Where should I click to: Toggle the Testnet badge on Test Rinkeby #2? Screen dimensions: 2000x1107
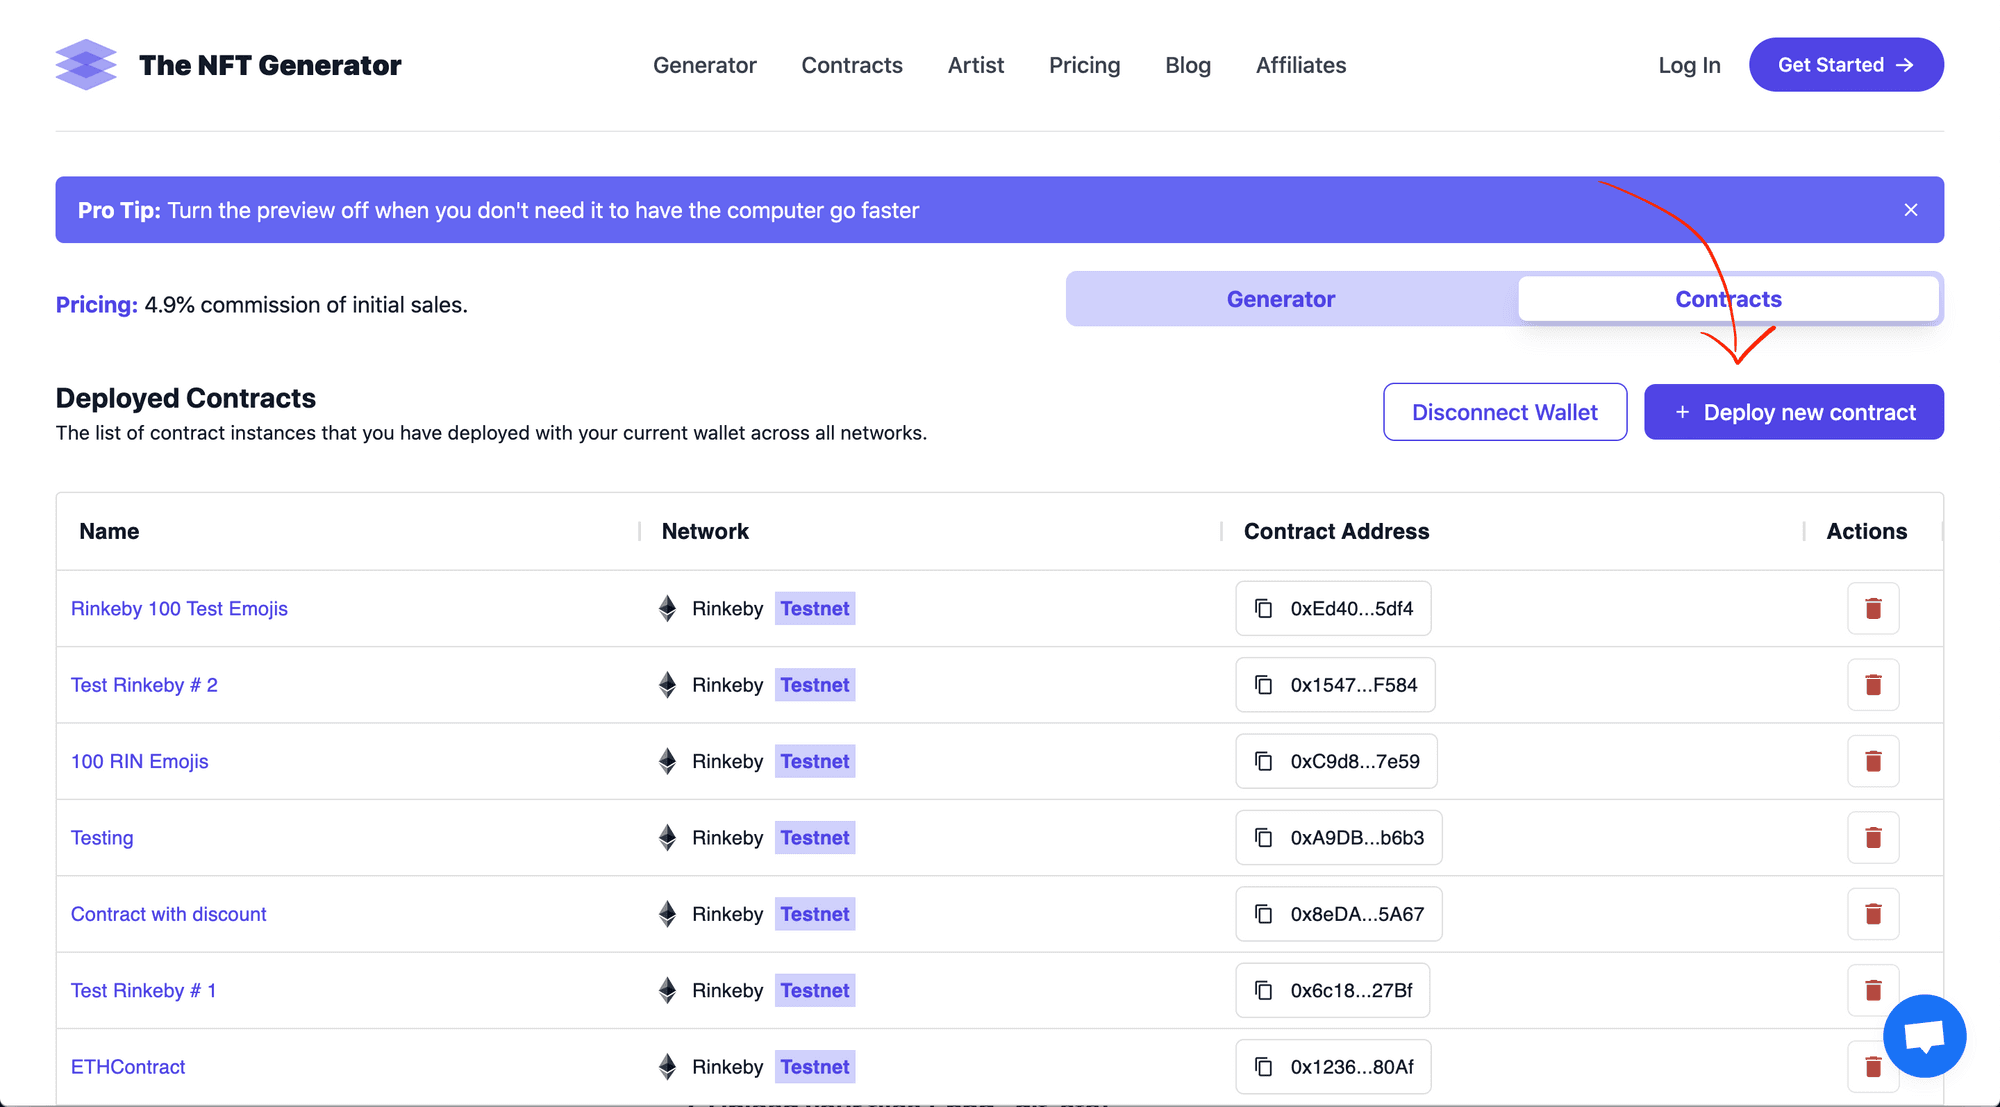(x=815, y=684)
